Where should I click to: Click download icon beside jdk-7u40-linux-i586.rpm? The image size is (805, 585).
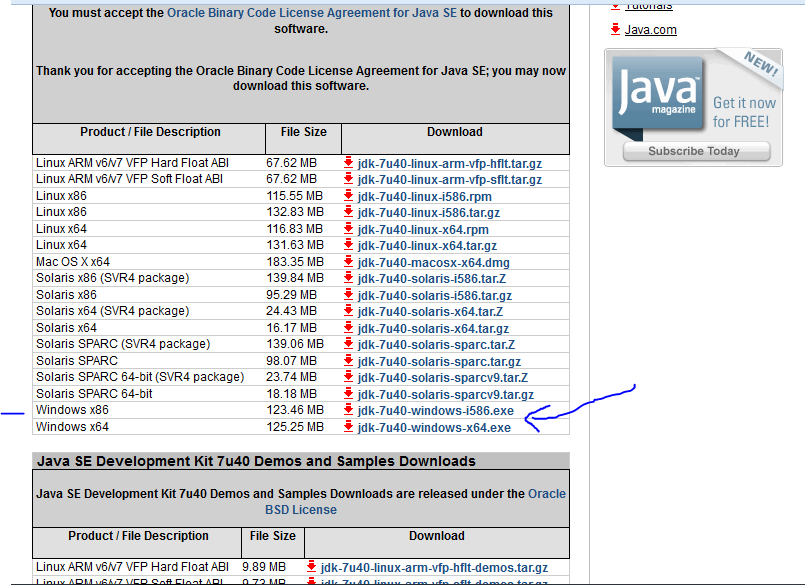(x=348, y=196)
